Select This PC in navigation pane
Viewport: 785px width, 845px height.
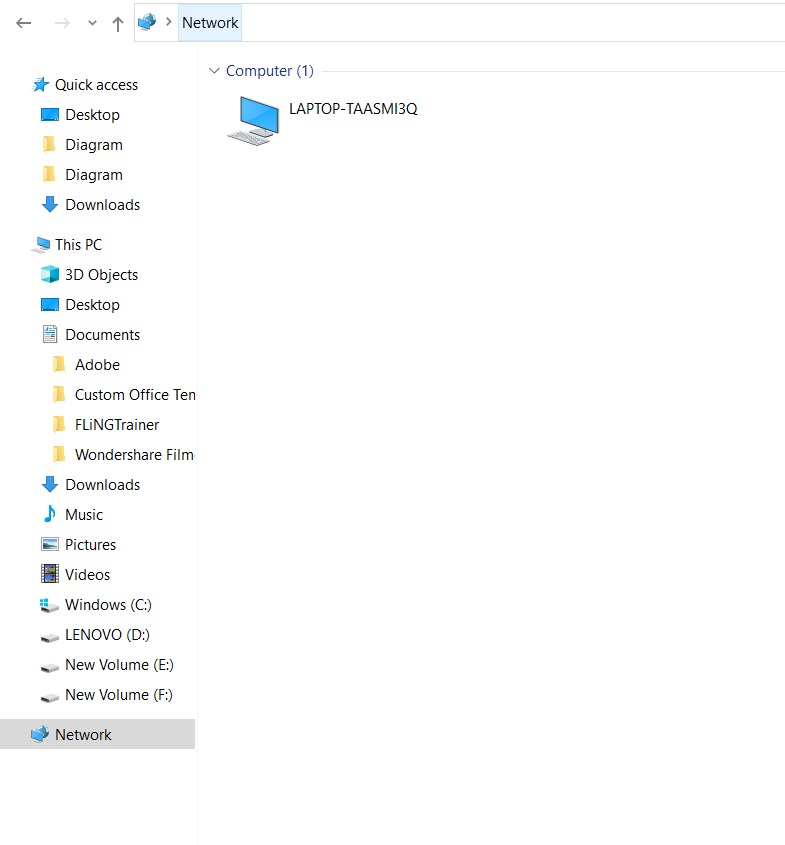(78, 245)
